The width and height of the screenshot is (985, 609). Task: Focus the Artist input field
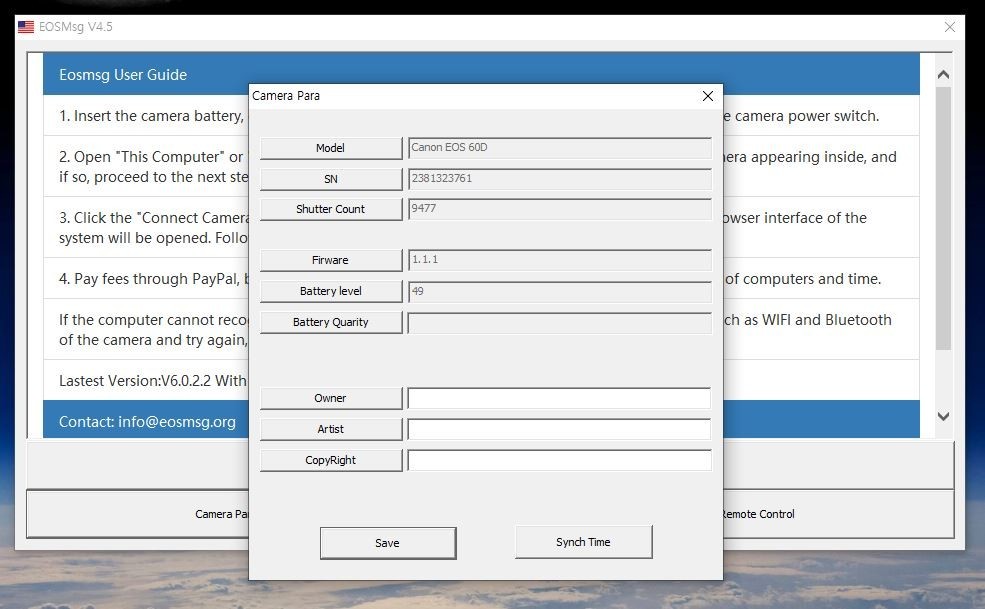coord(559,429)
